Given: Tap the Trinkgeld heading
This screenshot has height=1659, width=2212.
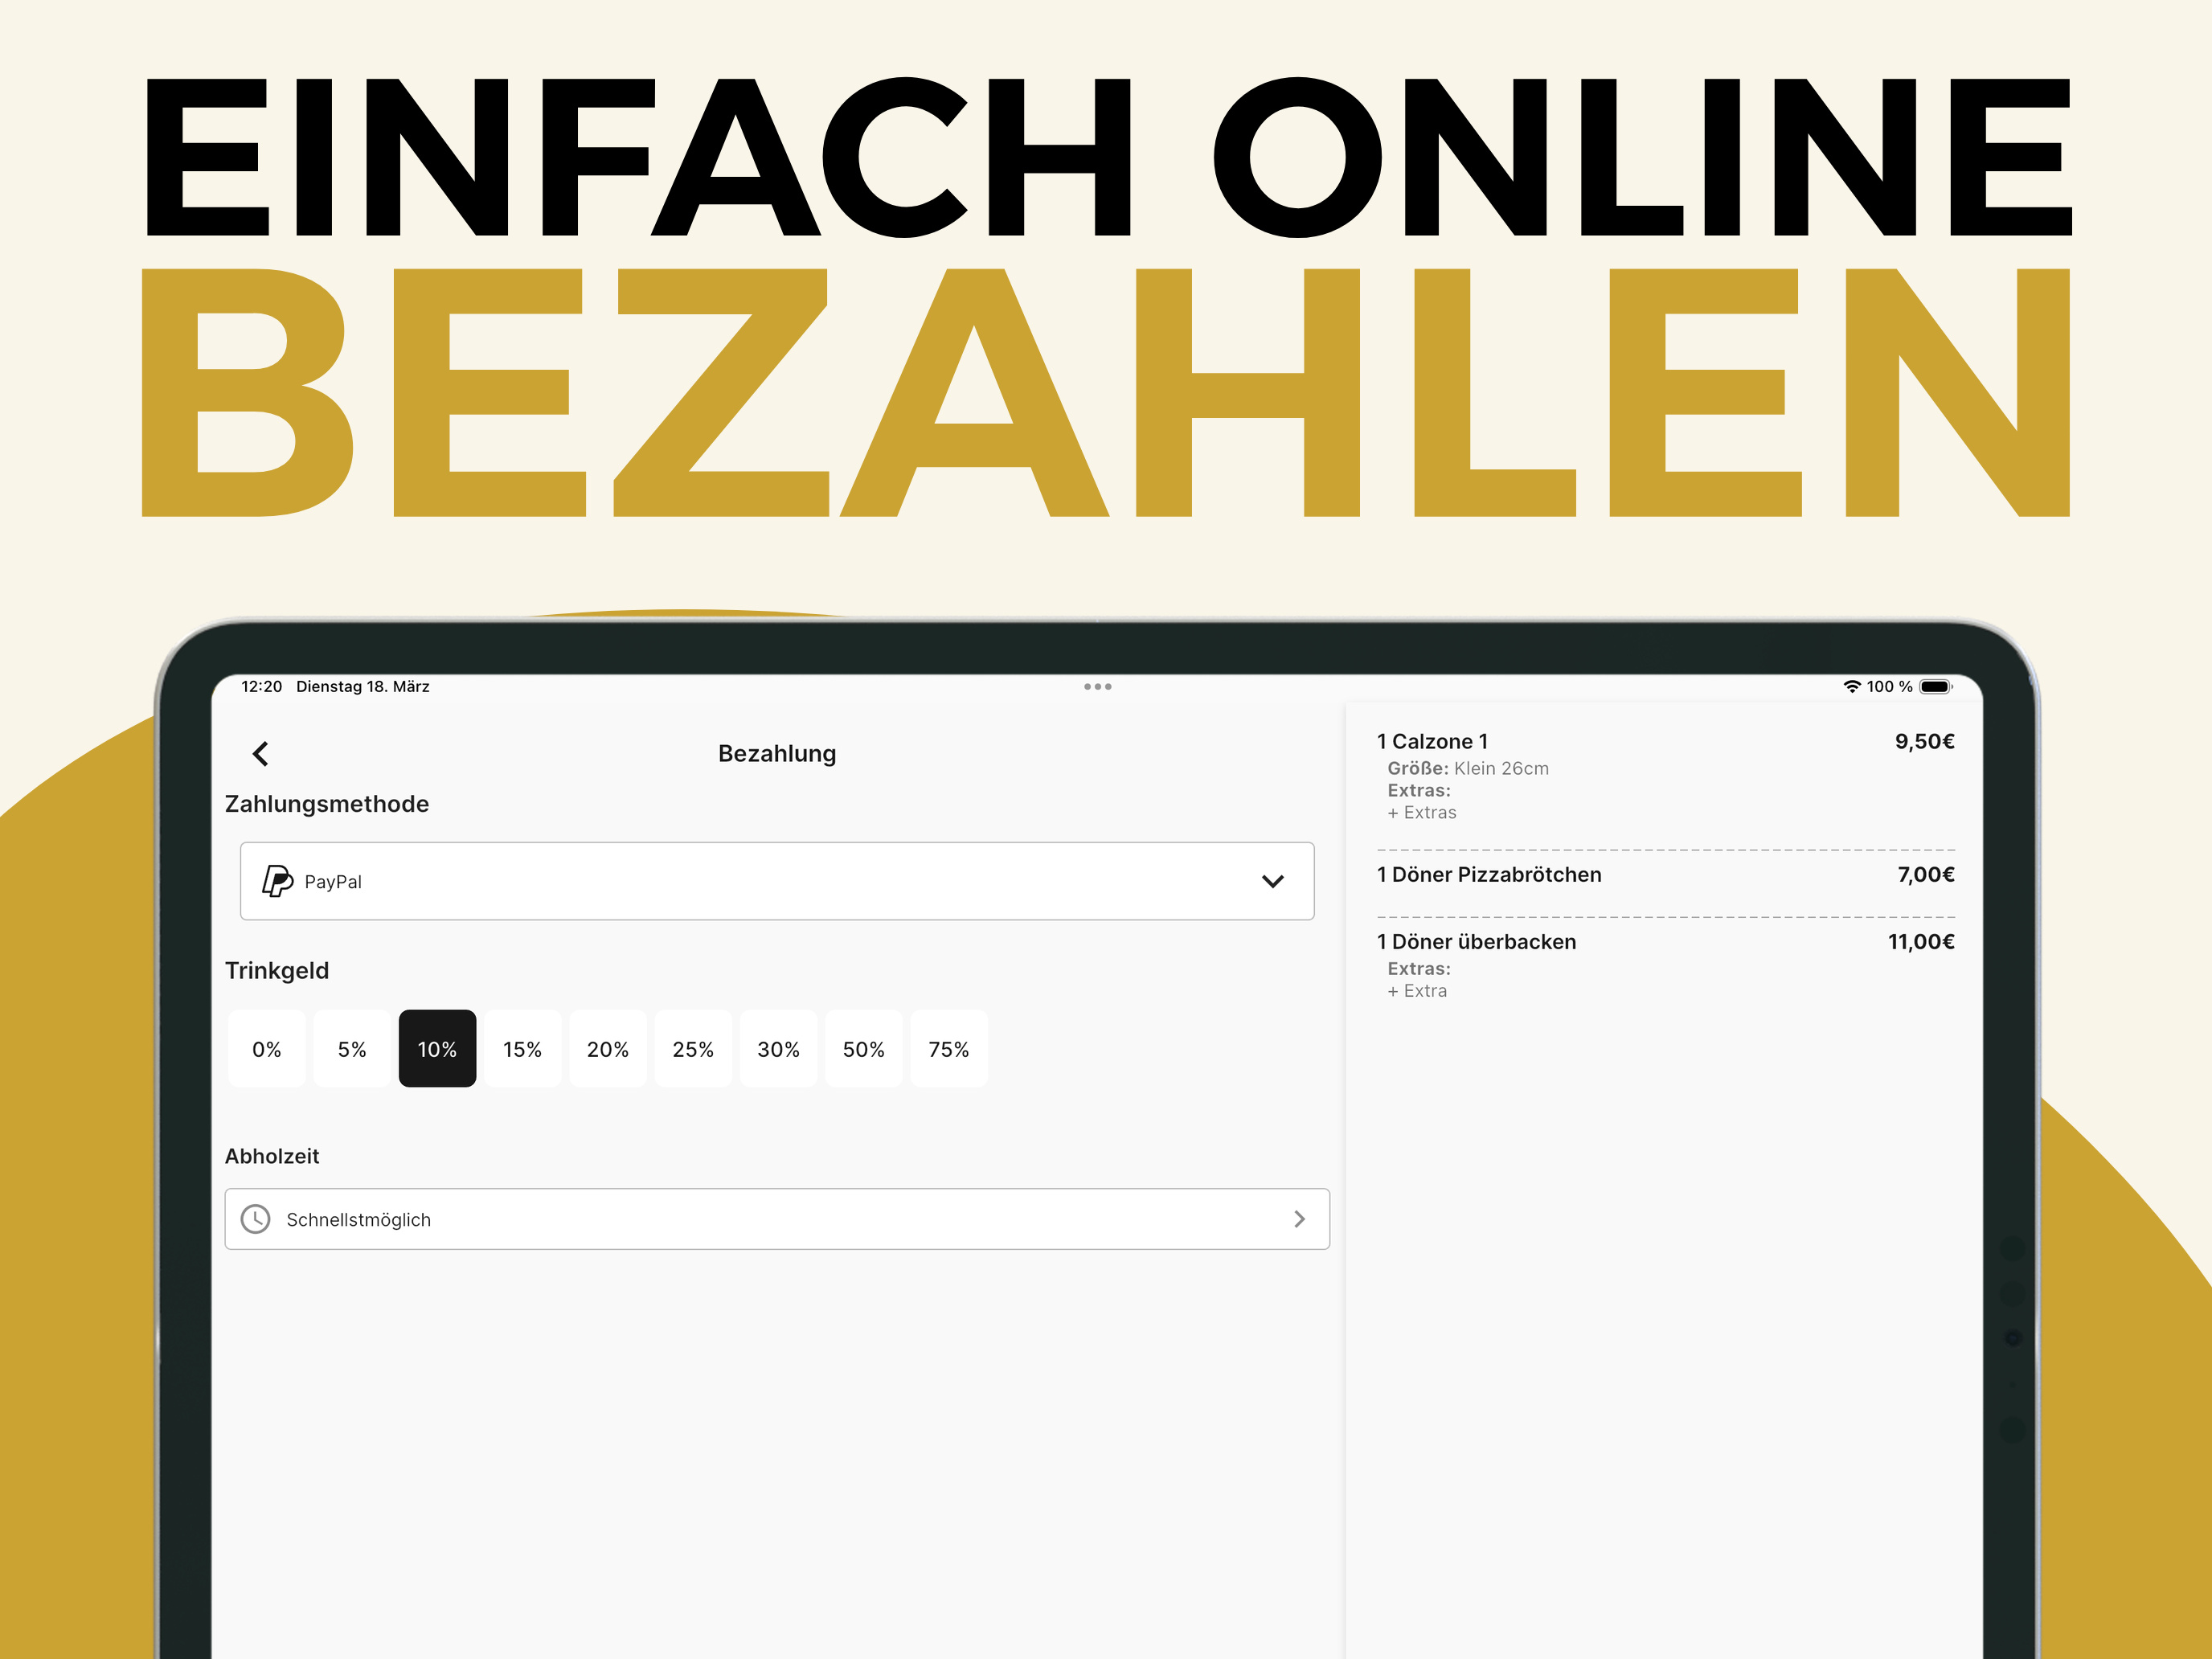Looking at the screenshot, I should tap(277, 971).
